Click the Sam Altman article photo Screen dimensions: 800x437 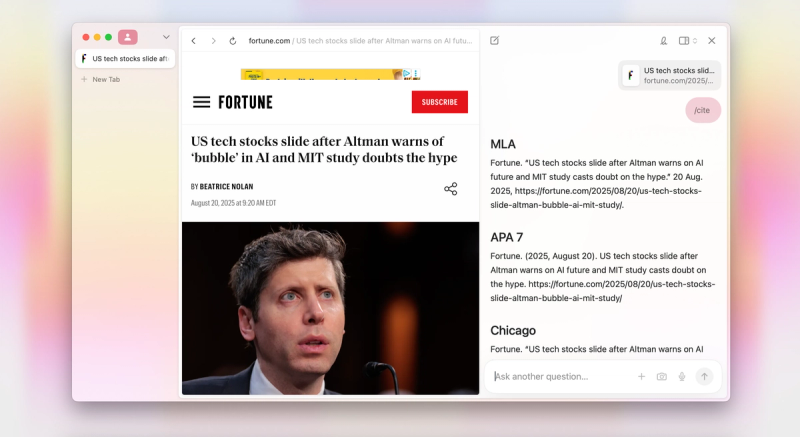[330, 308]
